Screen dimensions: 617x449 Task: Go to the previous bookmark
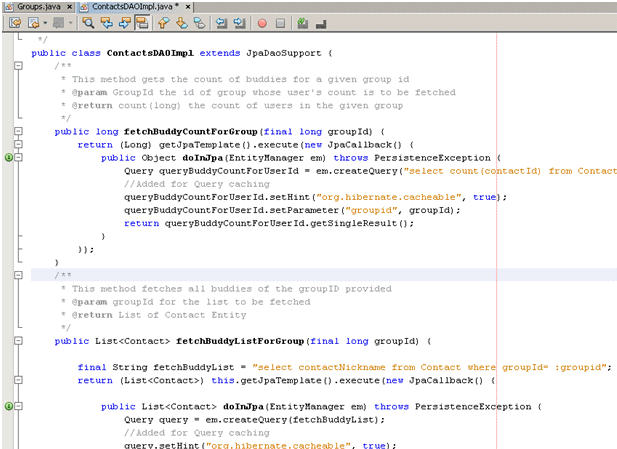coord(164,23)
